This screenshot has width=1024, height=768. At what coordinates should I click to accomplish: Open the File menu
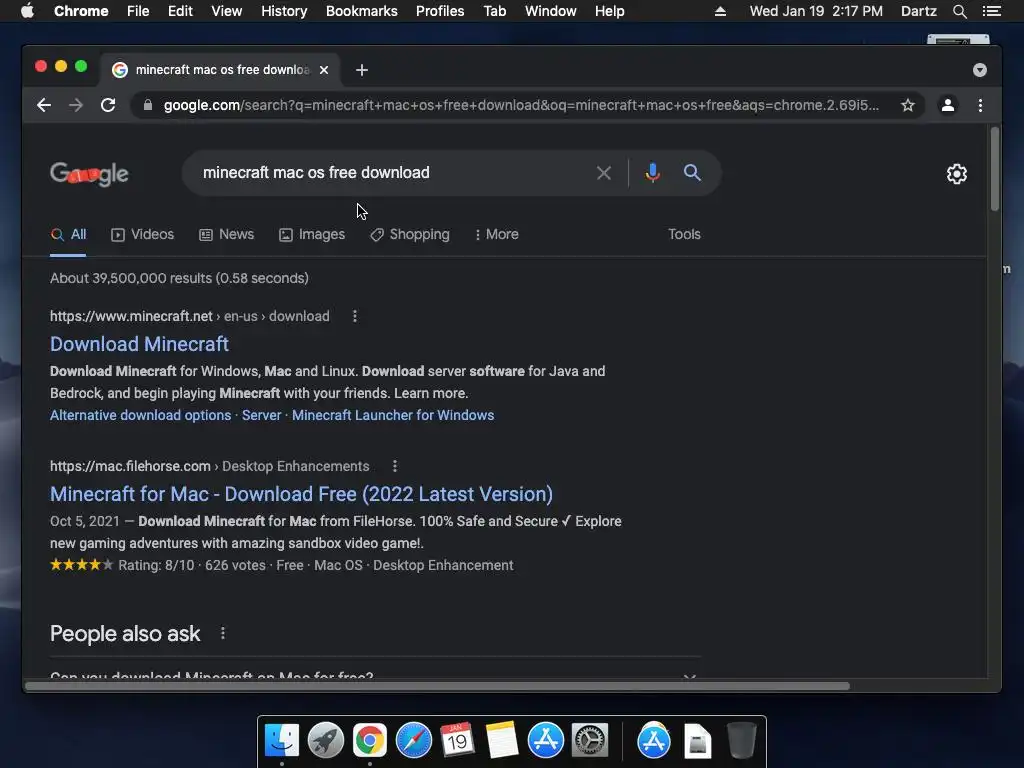point(138,11)
